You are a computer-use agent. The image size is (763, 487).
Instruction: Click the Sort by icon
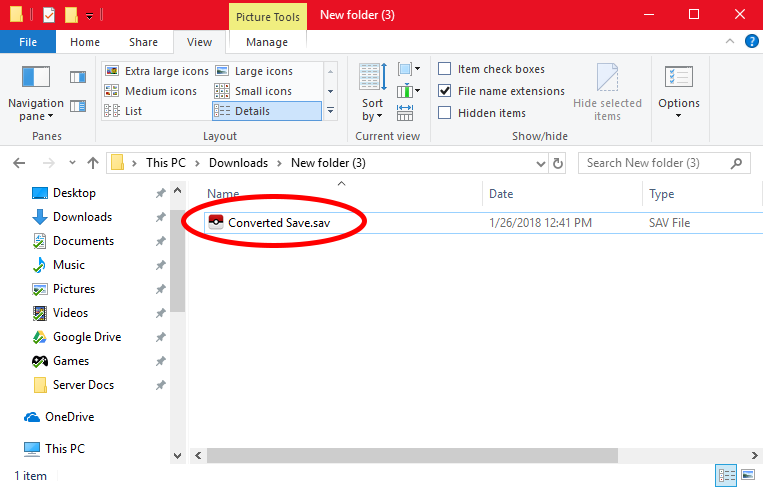click(x=372, y=78)
